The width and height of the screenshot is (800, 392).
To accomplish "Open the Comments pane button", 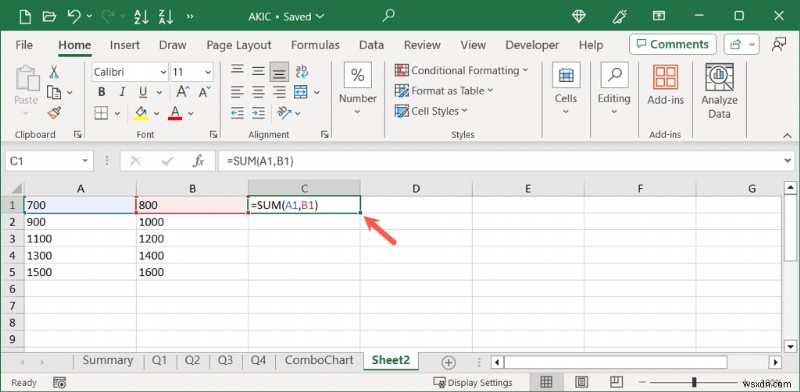I will (x=673, y=44).
